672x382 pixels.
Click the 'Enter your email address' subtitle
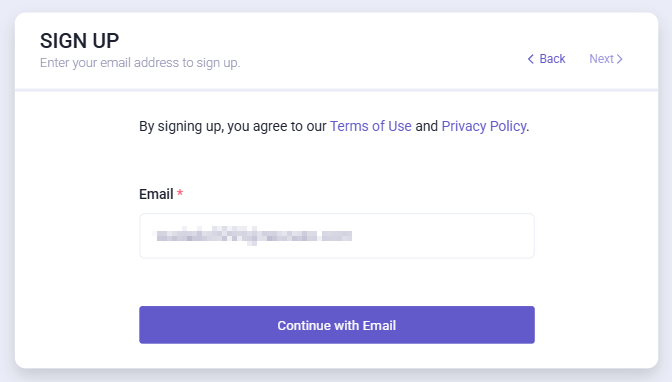click(x=140, y=63)
